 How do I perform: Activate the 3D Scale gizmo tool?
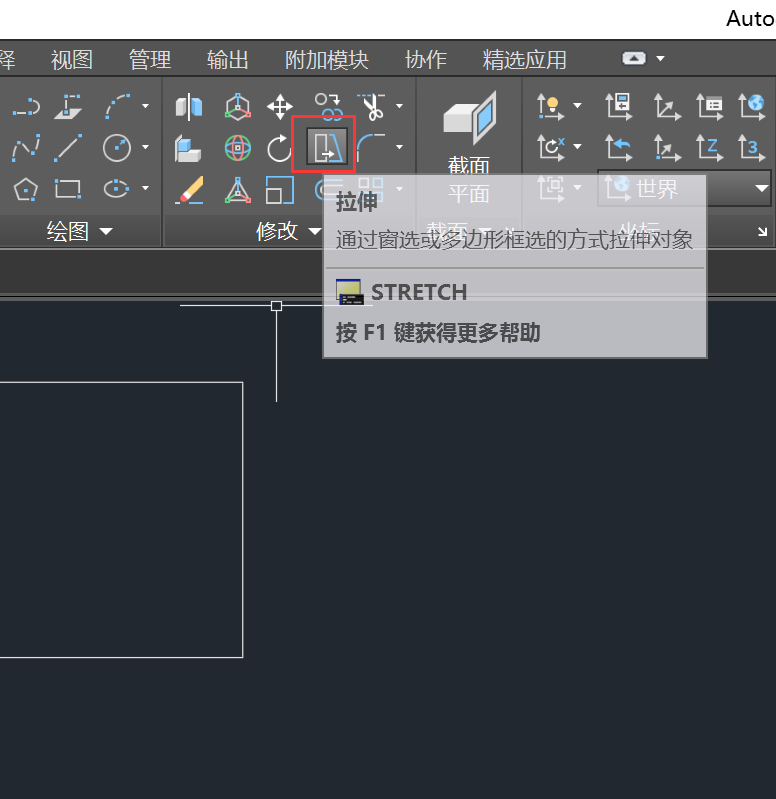coord(238,190)
